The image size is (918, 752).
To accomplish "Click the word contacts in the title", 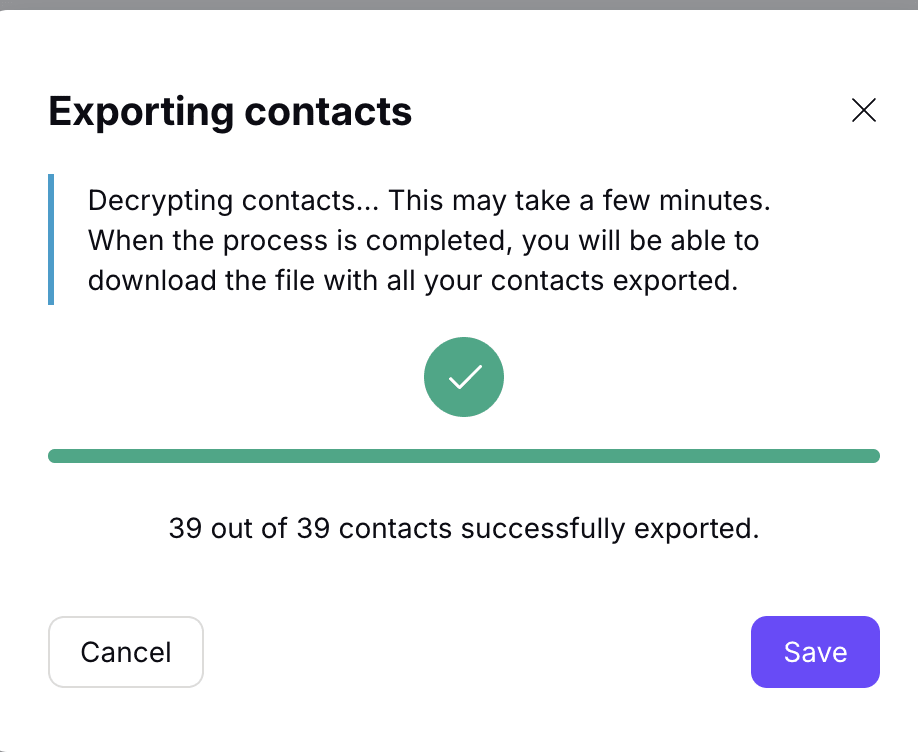I will pyautogui.click(x=328, y=112).
